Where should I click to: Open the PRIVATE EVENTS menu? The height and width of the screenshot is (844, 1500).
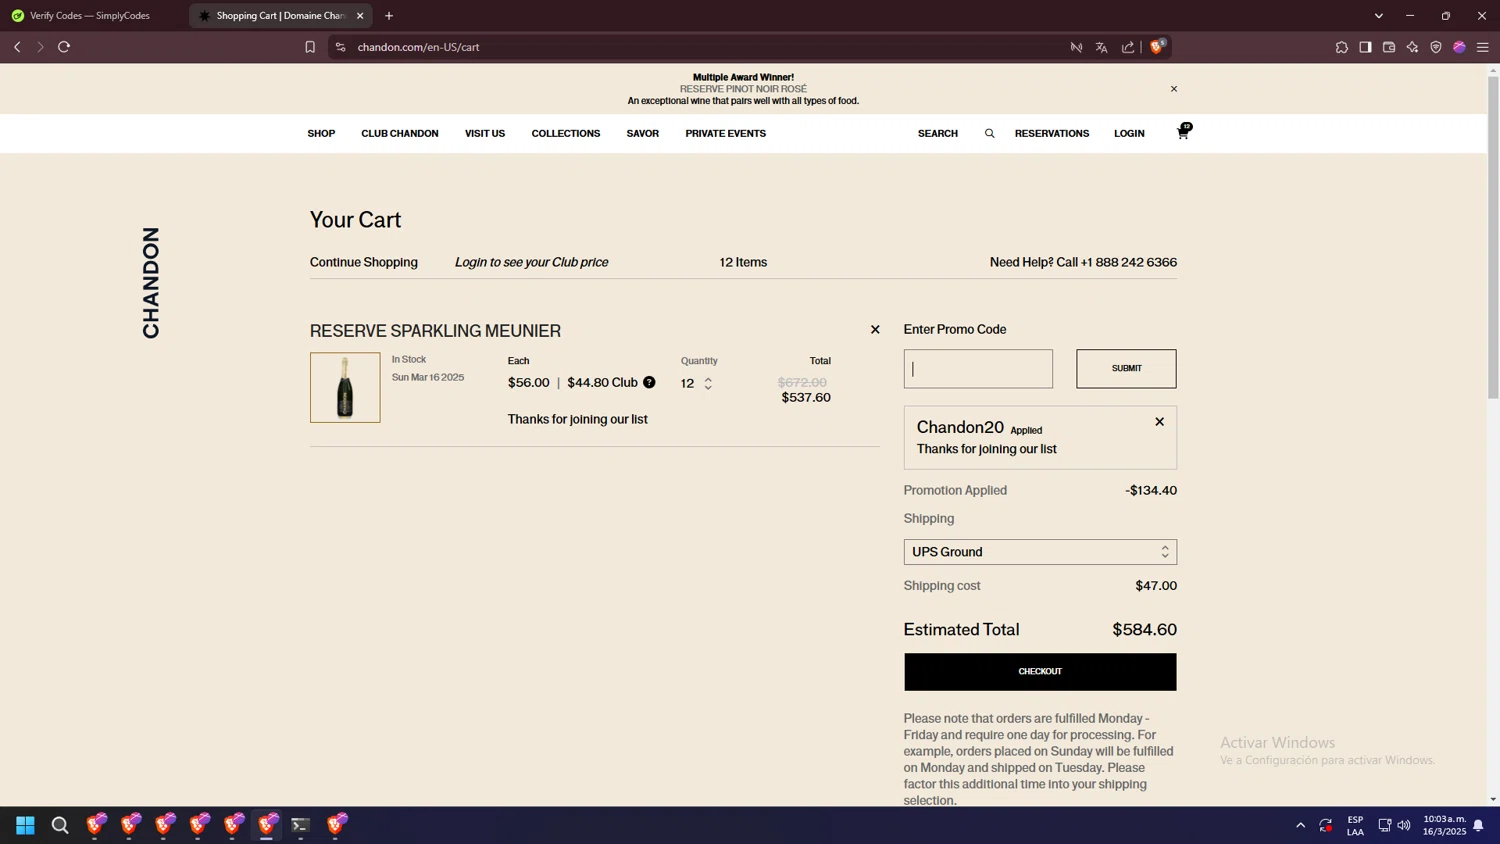(726, 133)
